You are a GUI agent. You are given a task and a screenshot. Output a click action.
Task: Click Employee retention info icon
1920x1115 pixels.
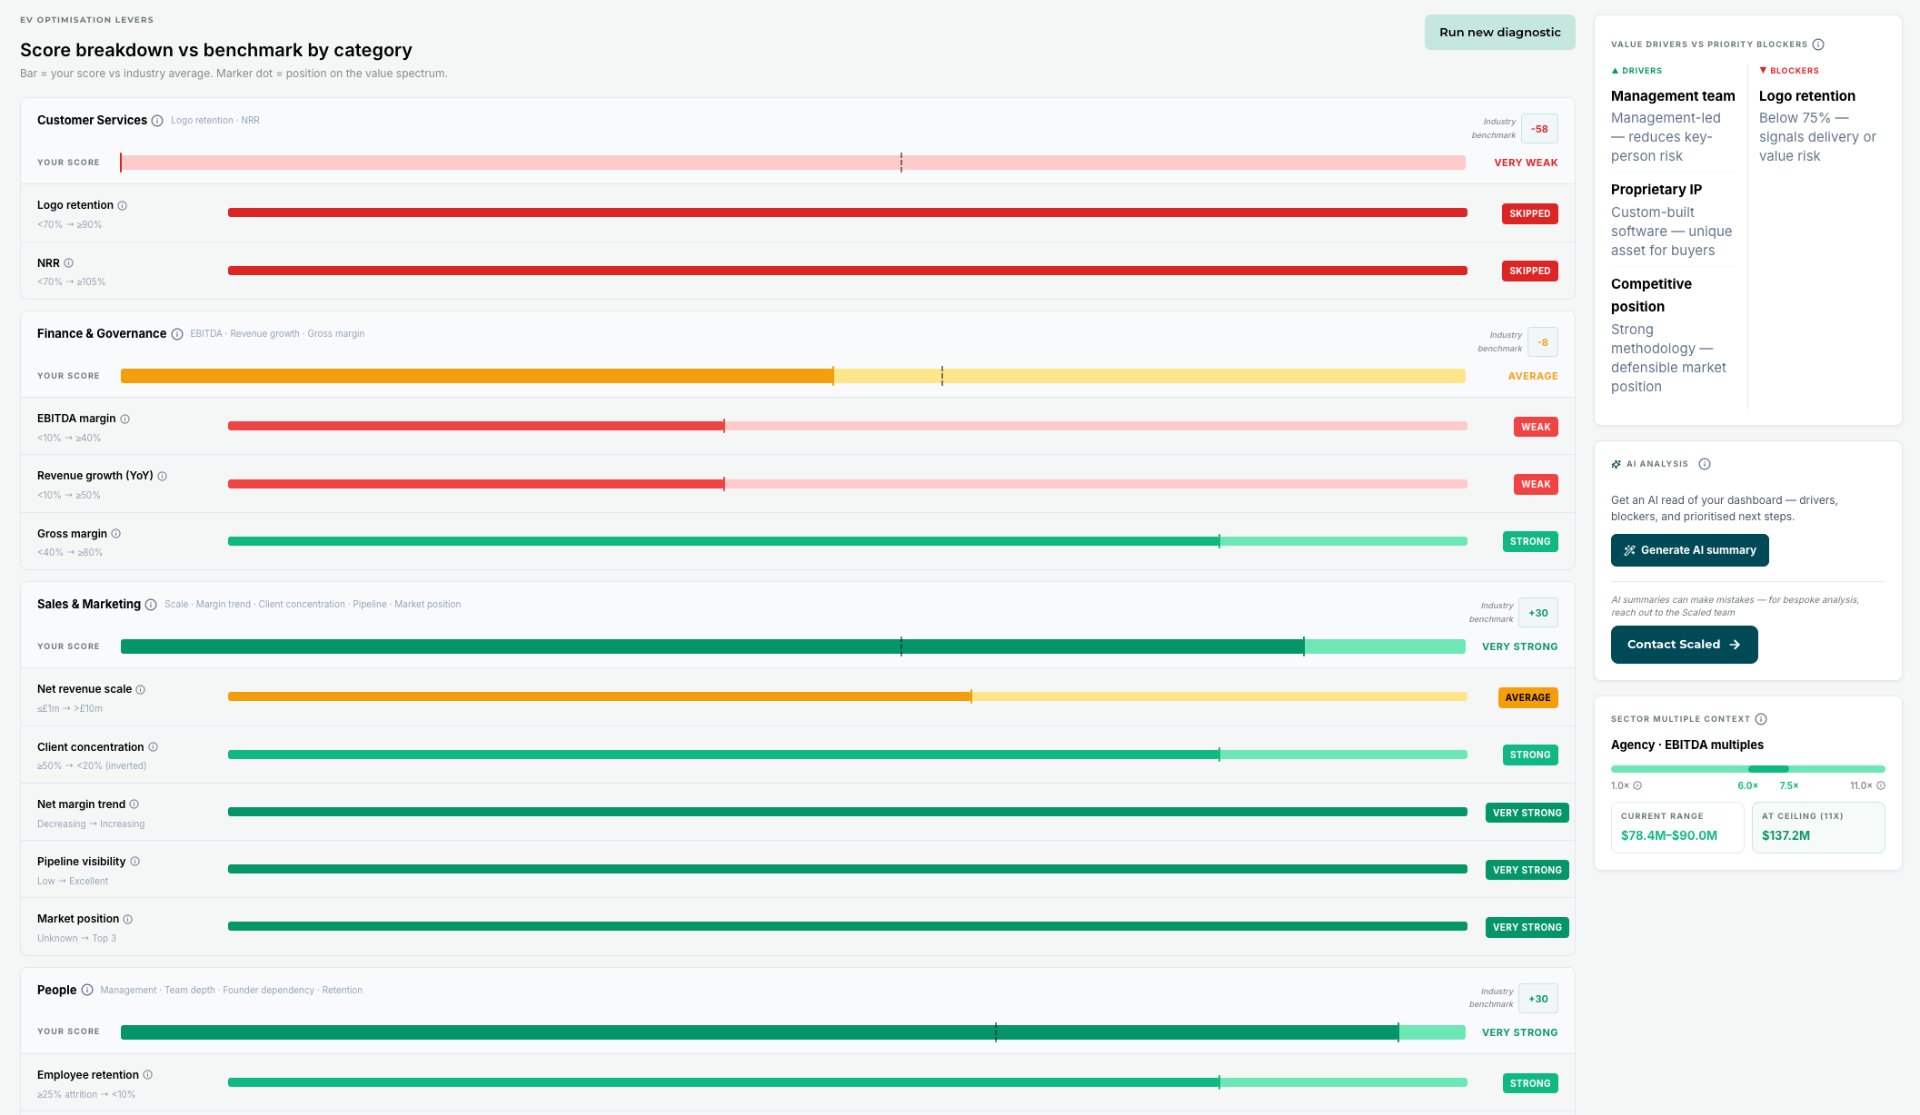point(148,1075)
